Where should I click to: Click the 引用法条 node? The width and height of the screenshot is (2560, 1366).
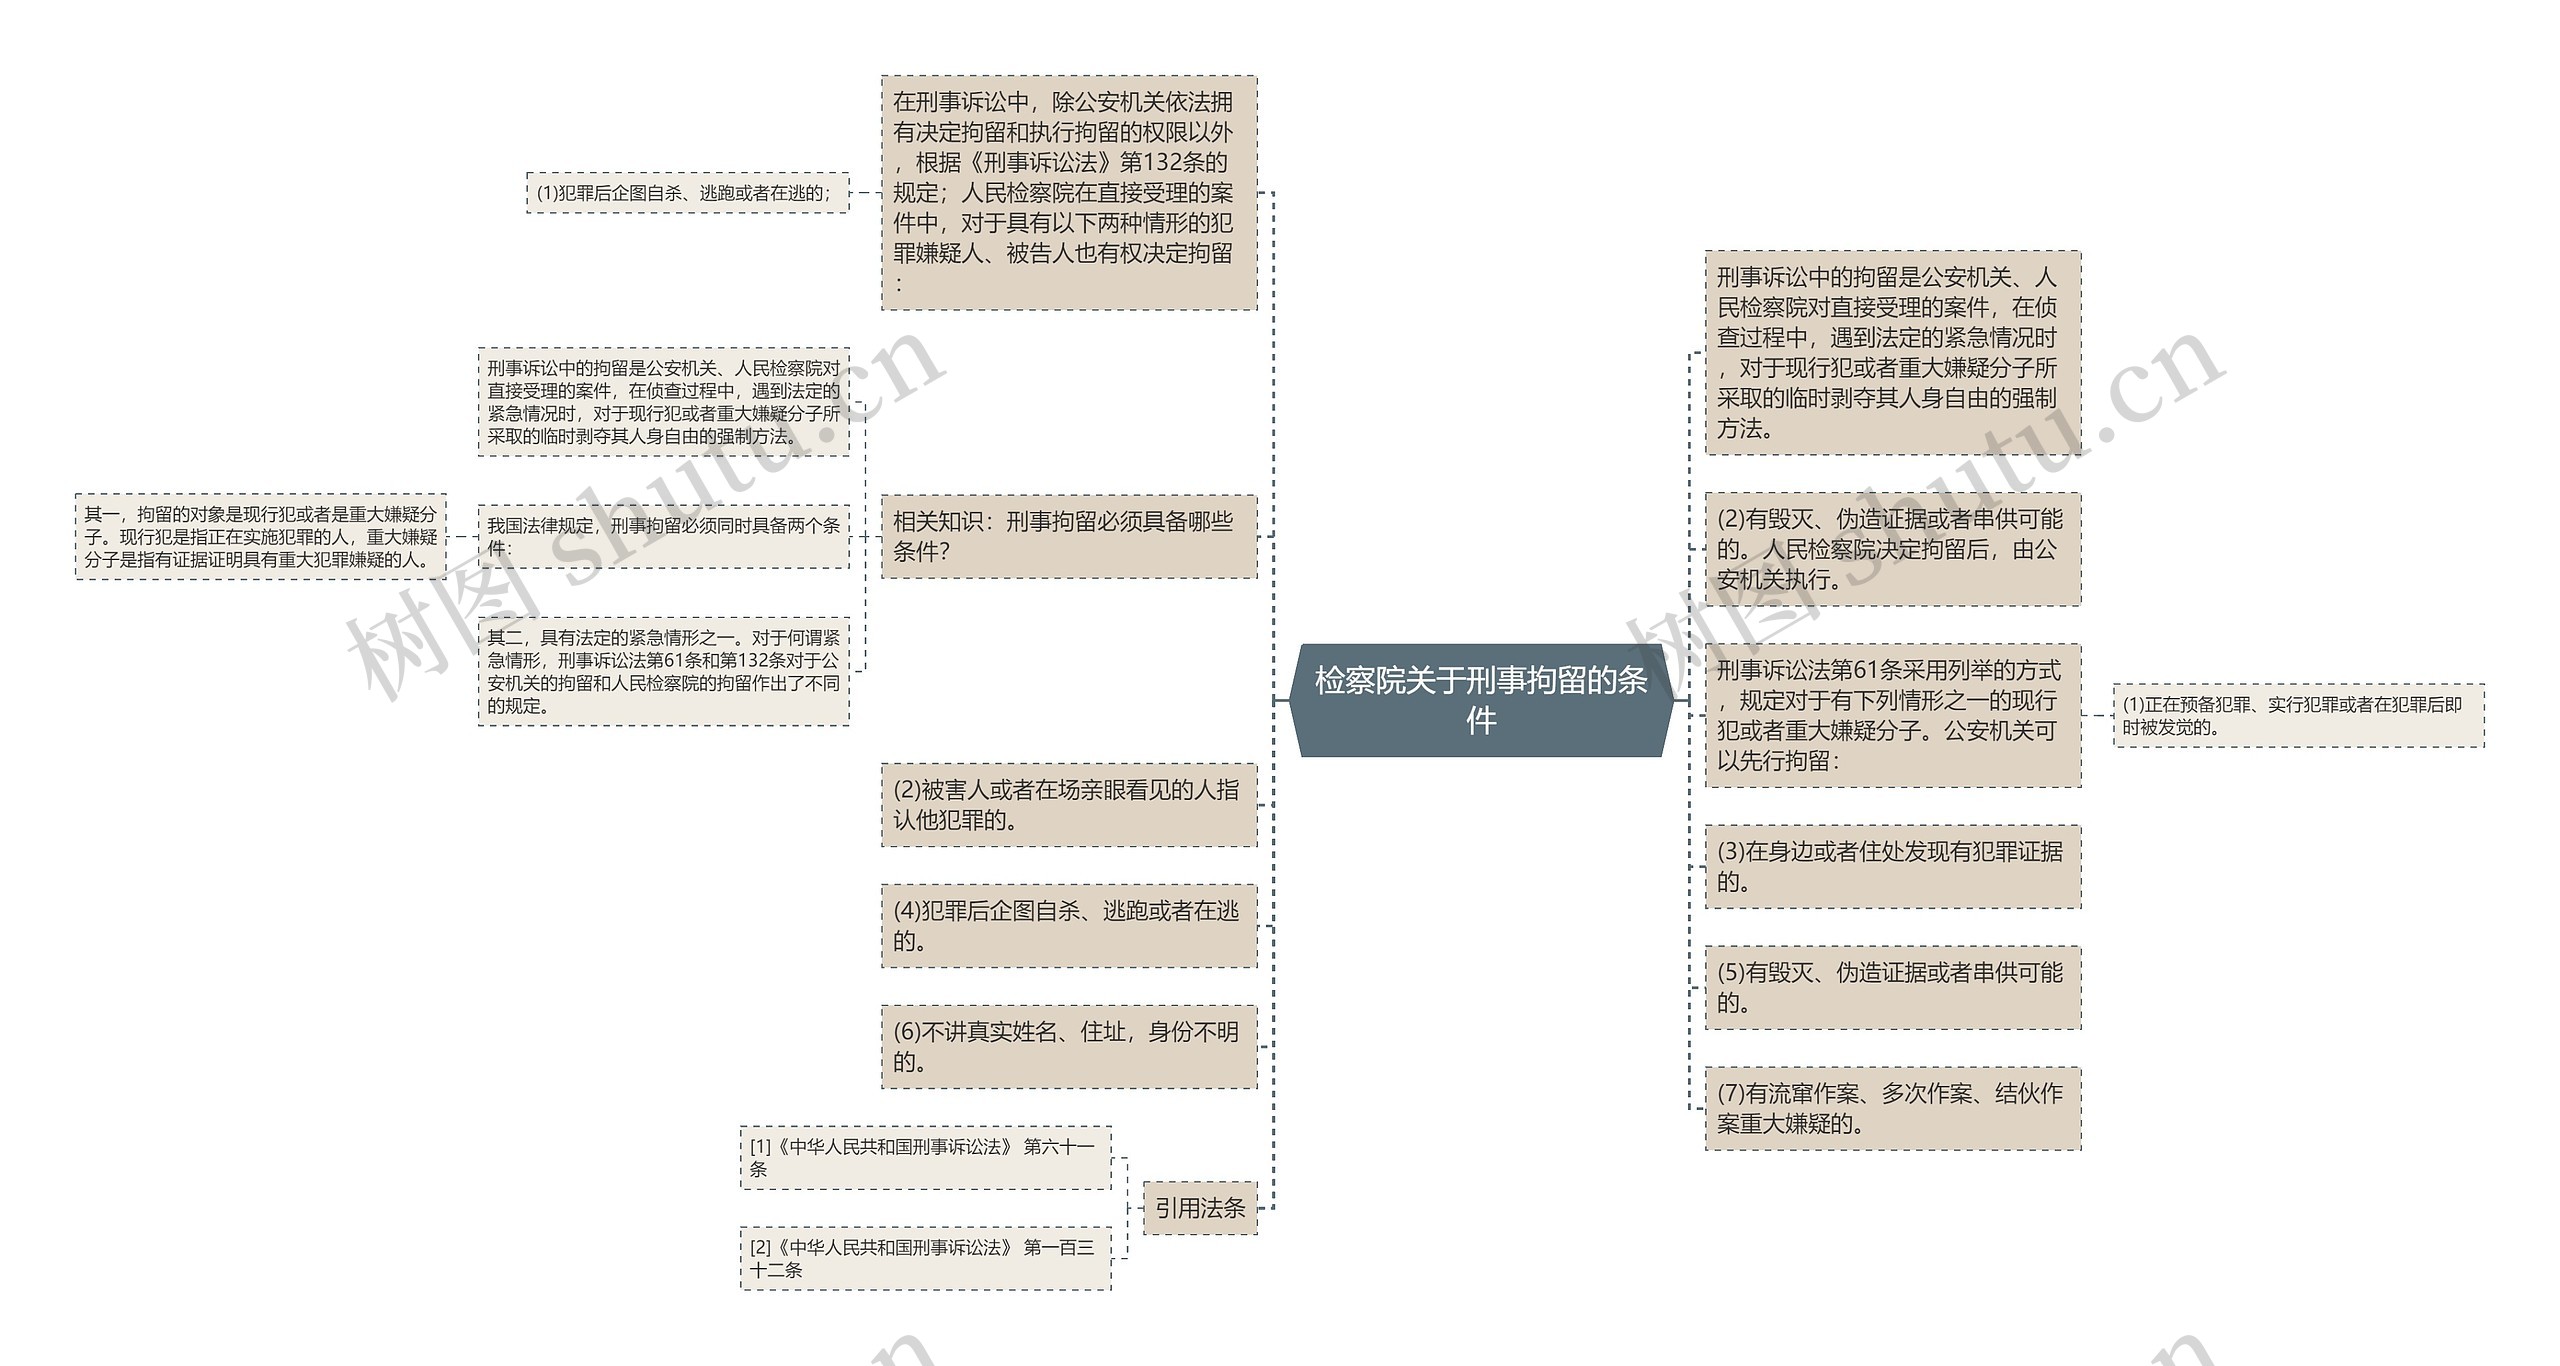[1199, 1208]
